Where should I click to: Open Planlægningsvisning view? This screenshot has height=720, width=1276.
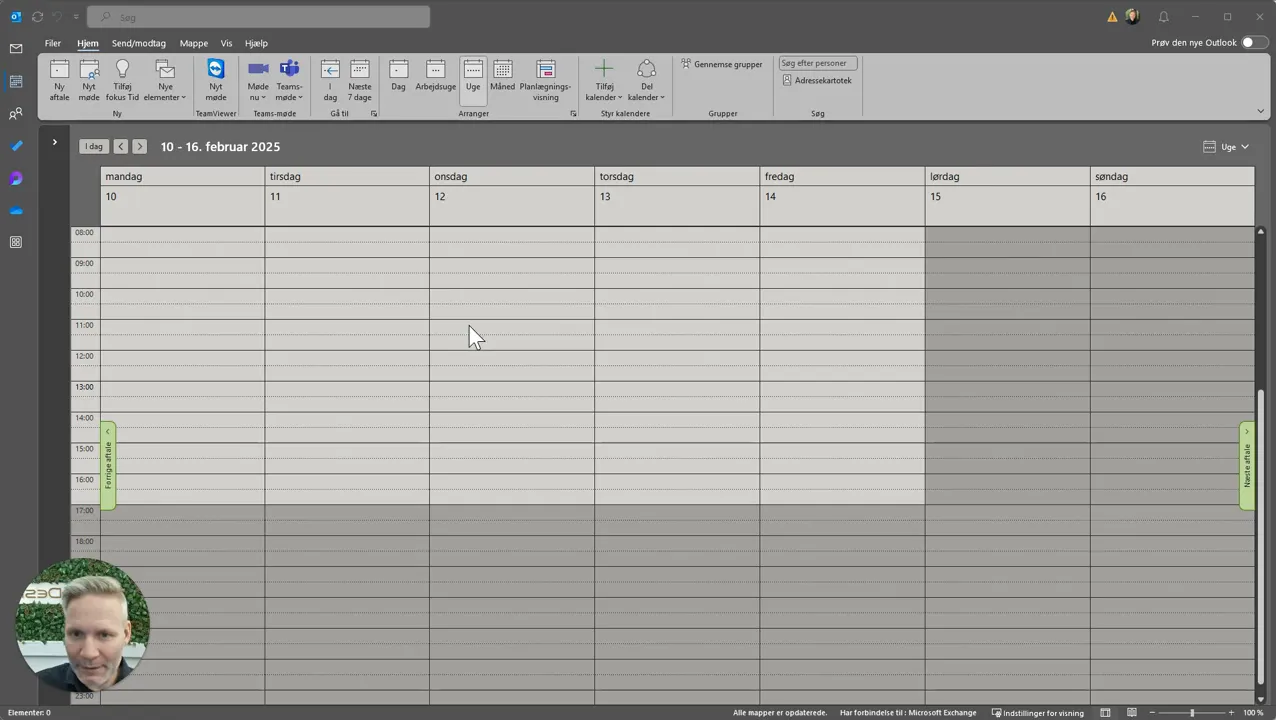click(545, 80)
